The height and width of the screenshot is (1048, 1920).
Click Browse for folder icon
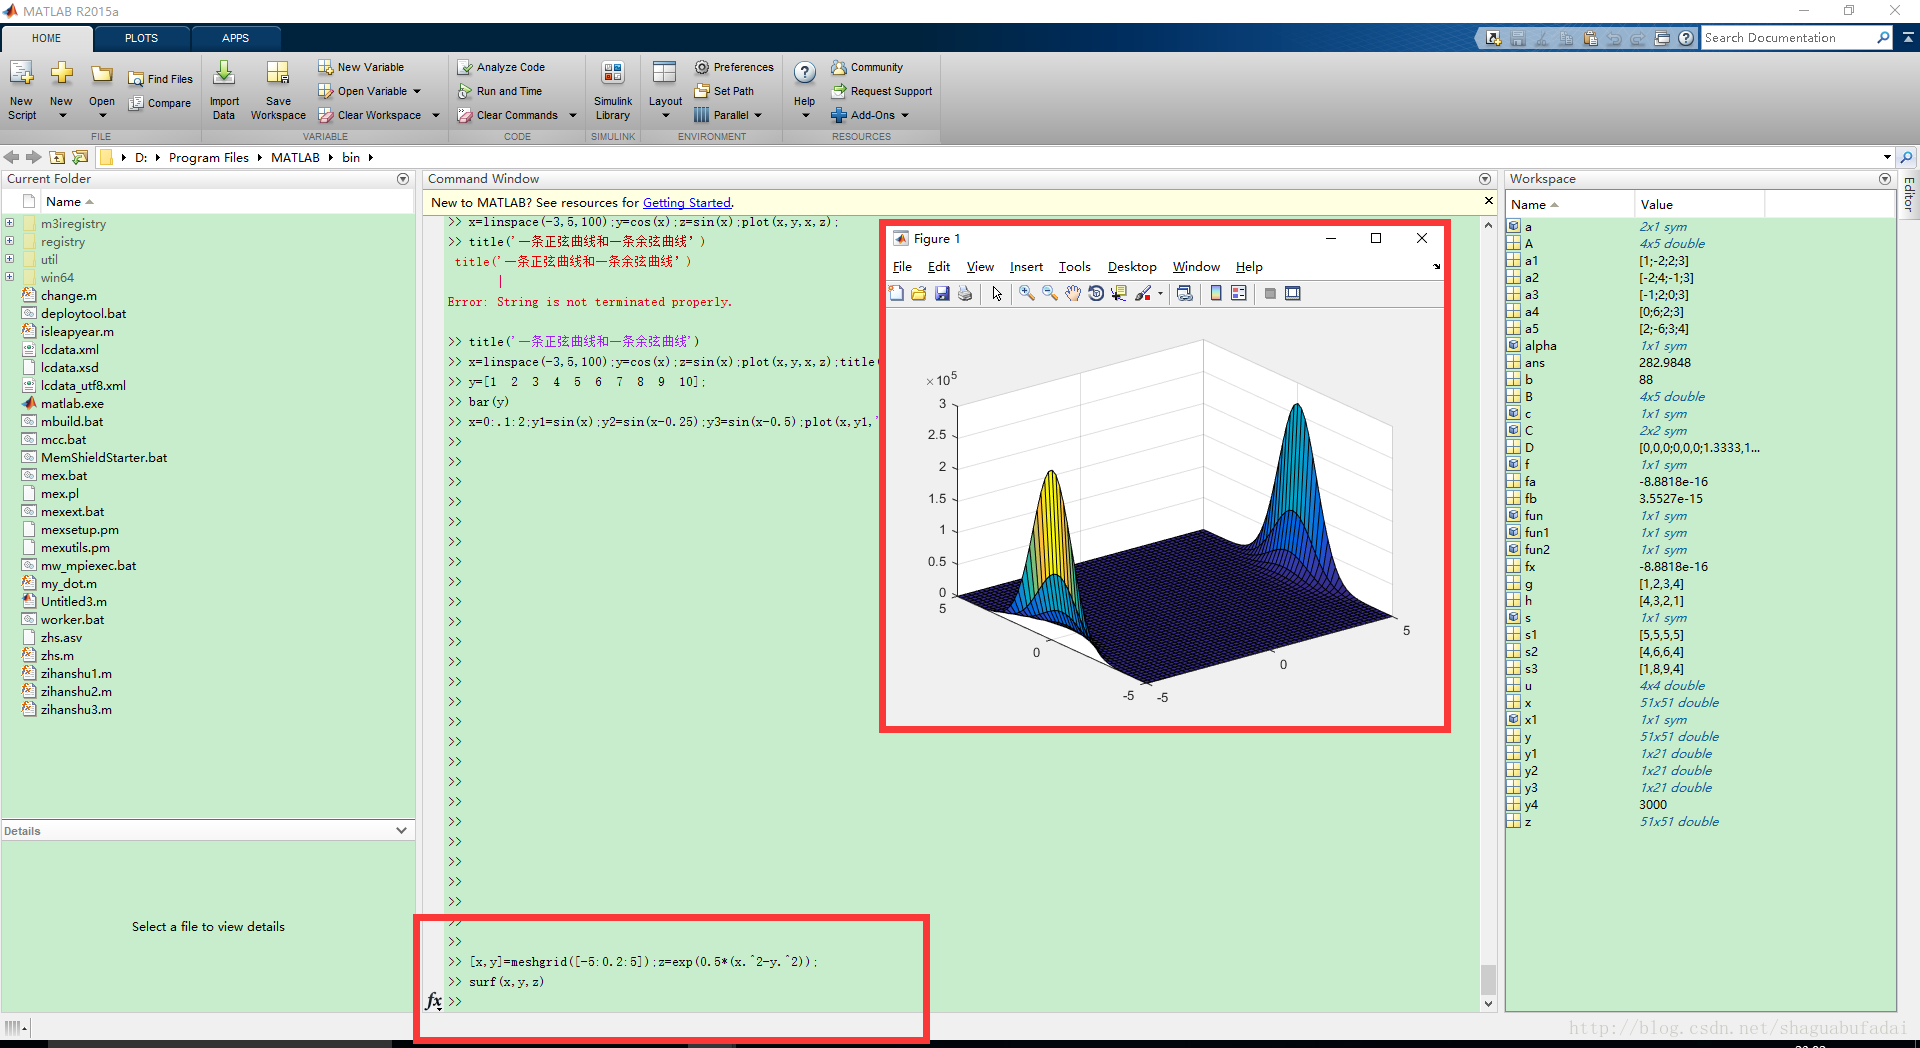[x=80, y=157]
